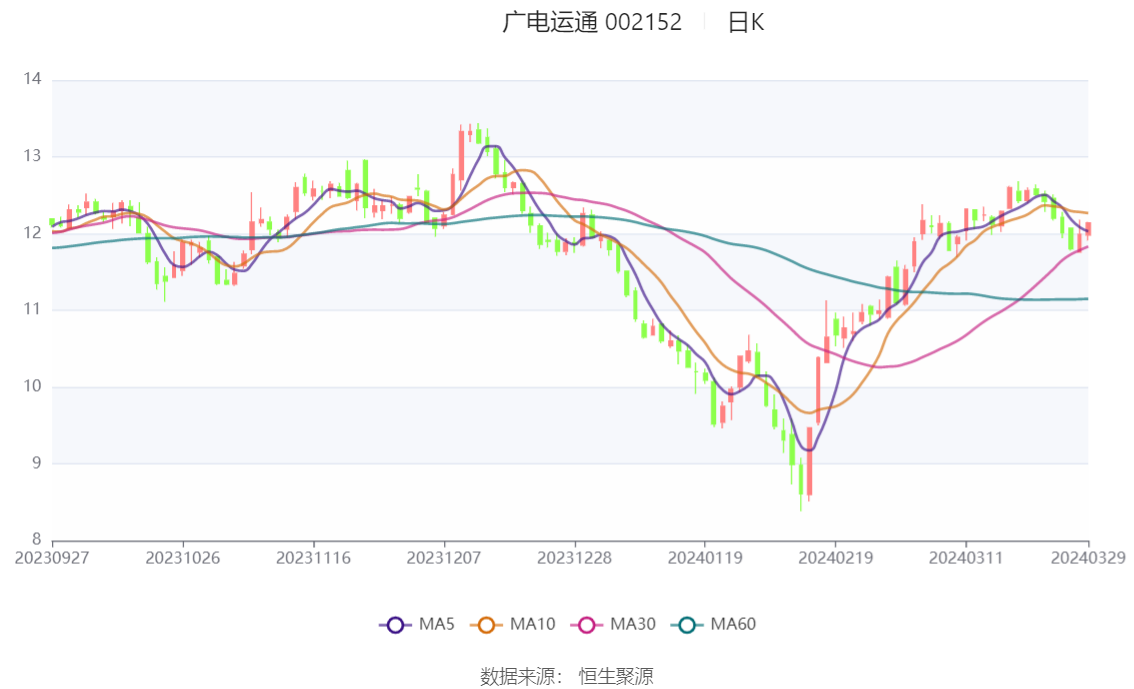This screenshot has height=689, width=1134.
Task: Click x-axis date label 20231026
Action: coord(183,558)
